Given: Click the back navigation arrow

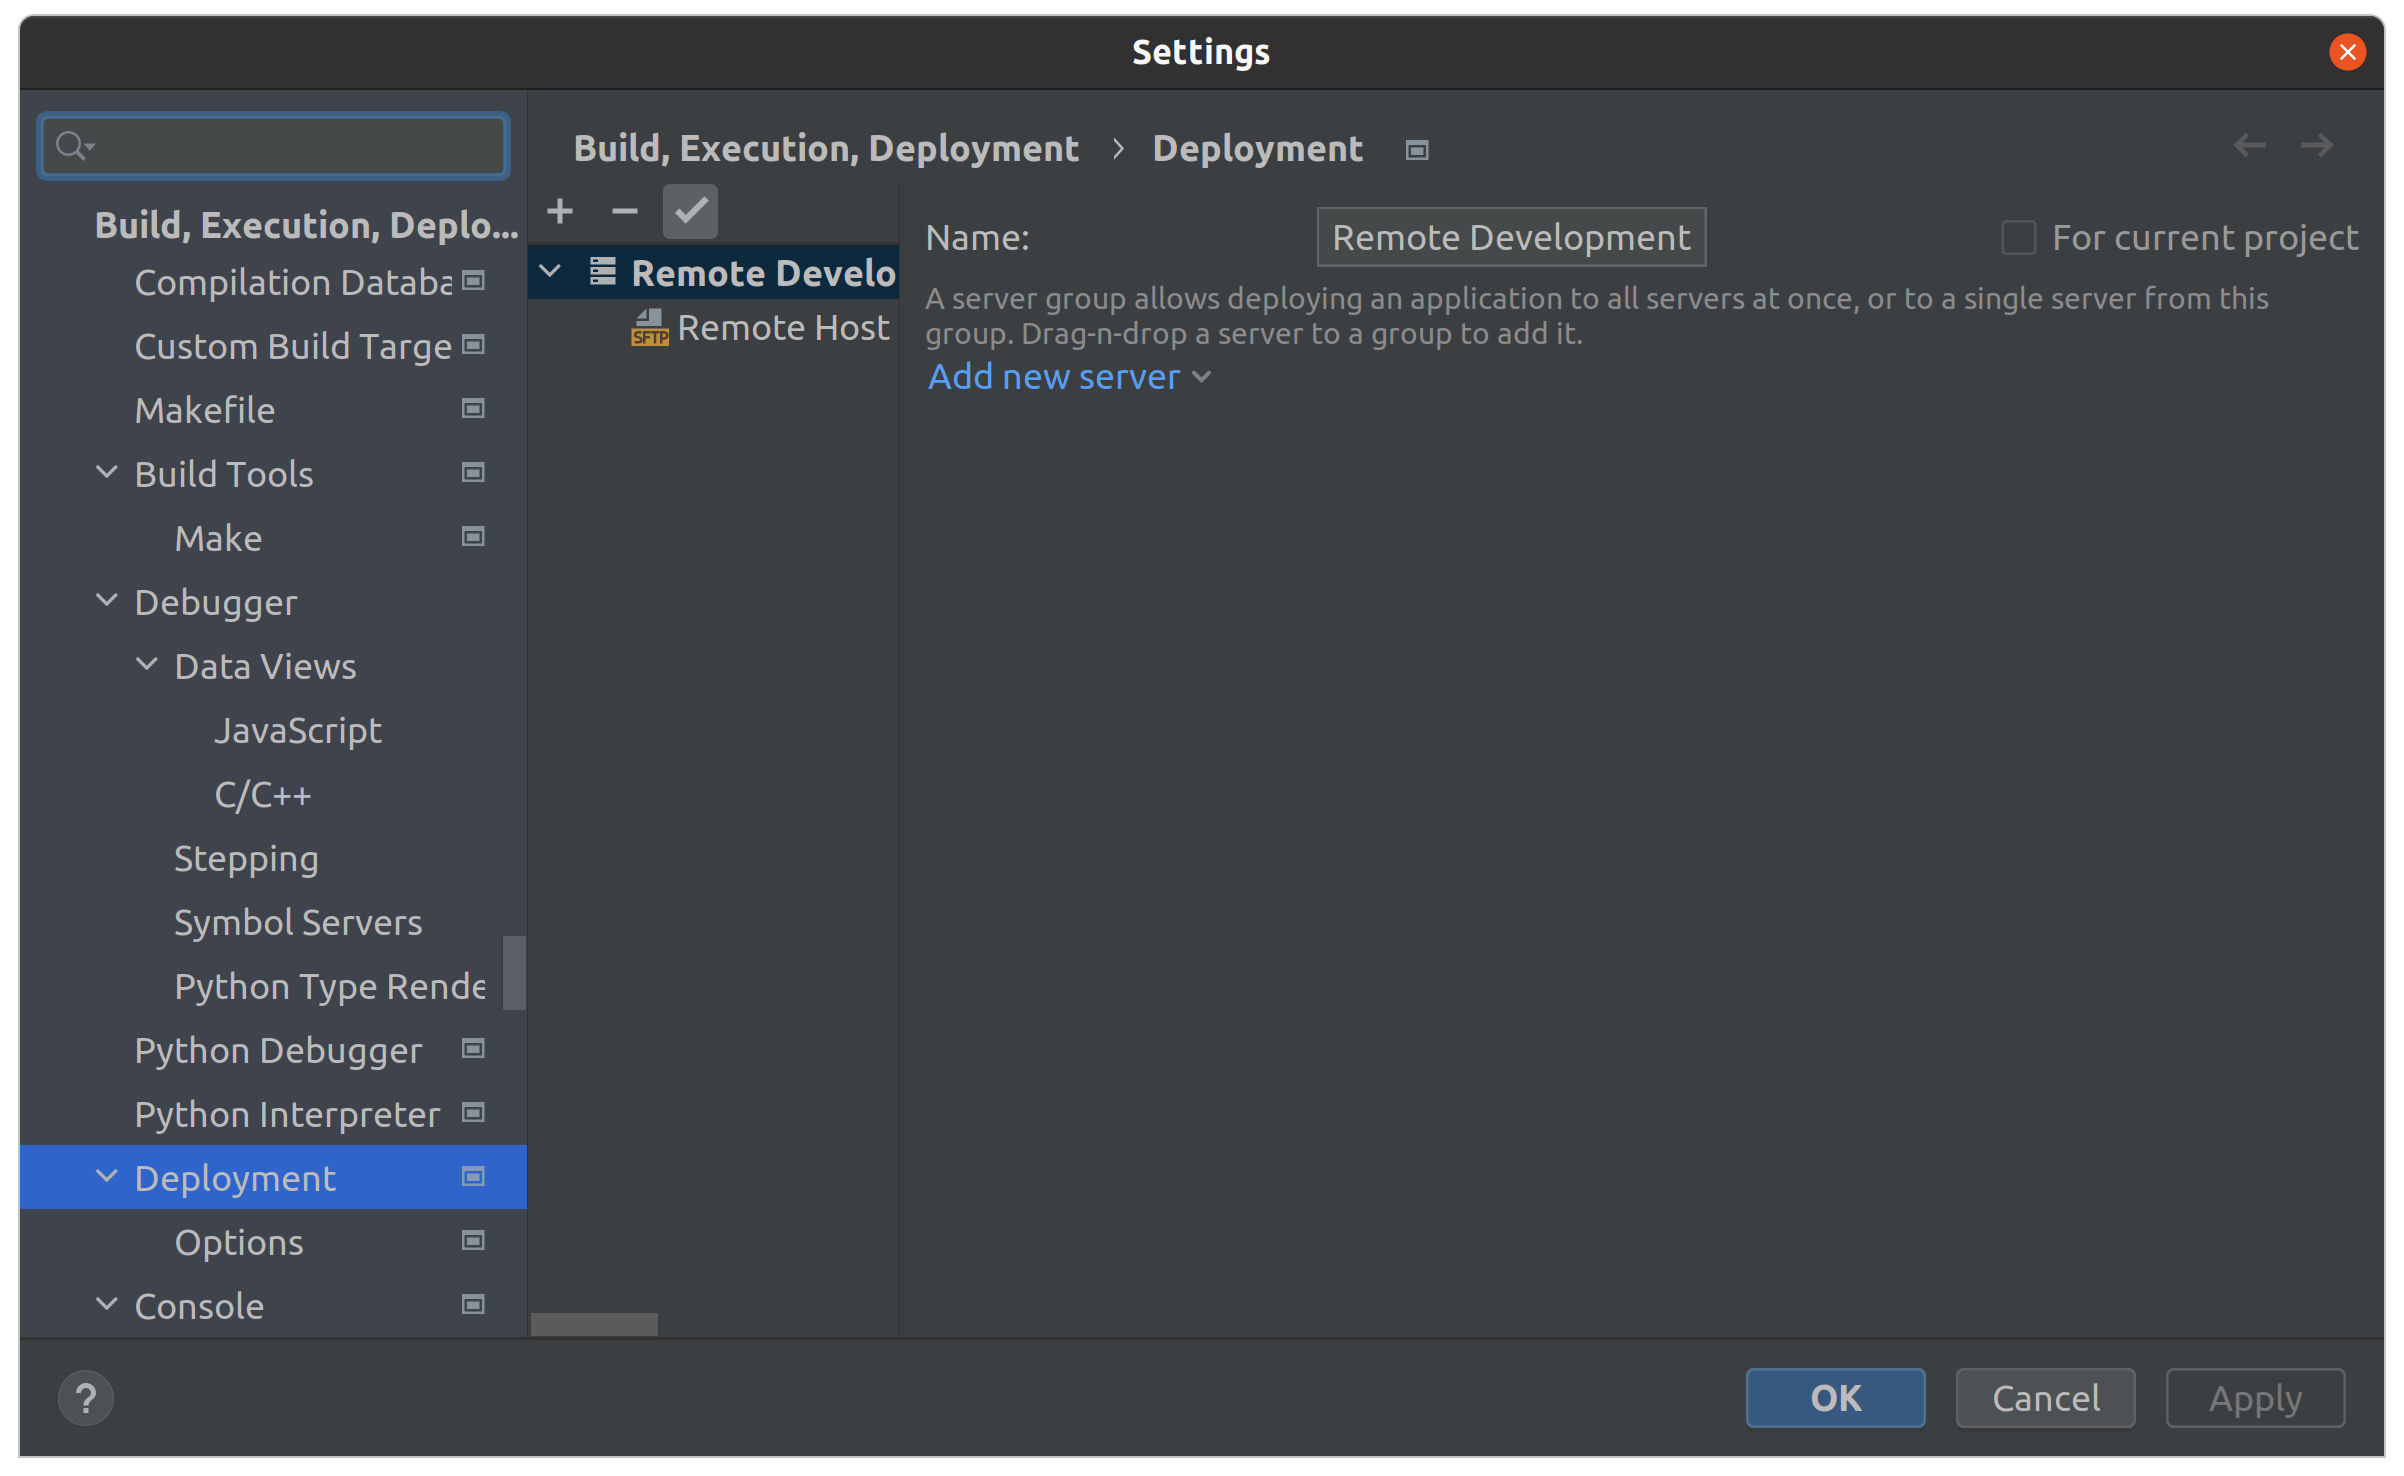Looking at the screenshot, I should [x=2249, y=146].
